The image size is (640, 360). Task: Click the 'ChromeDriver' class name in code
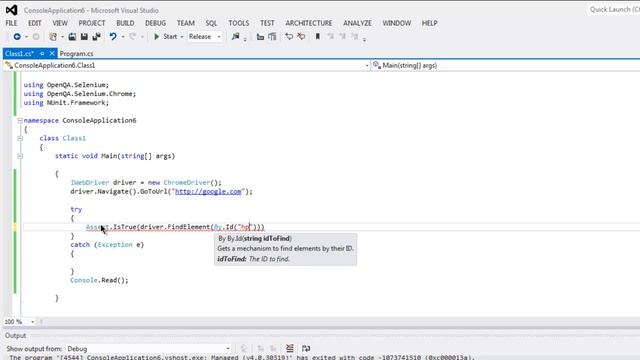(x=187, y=182)
